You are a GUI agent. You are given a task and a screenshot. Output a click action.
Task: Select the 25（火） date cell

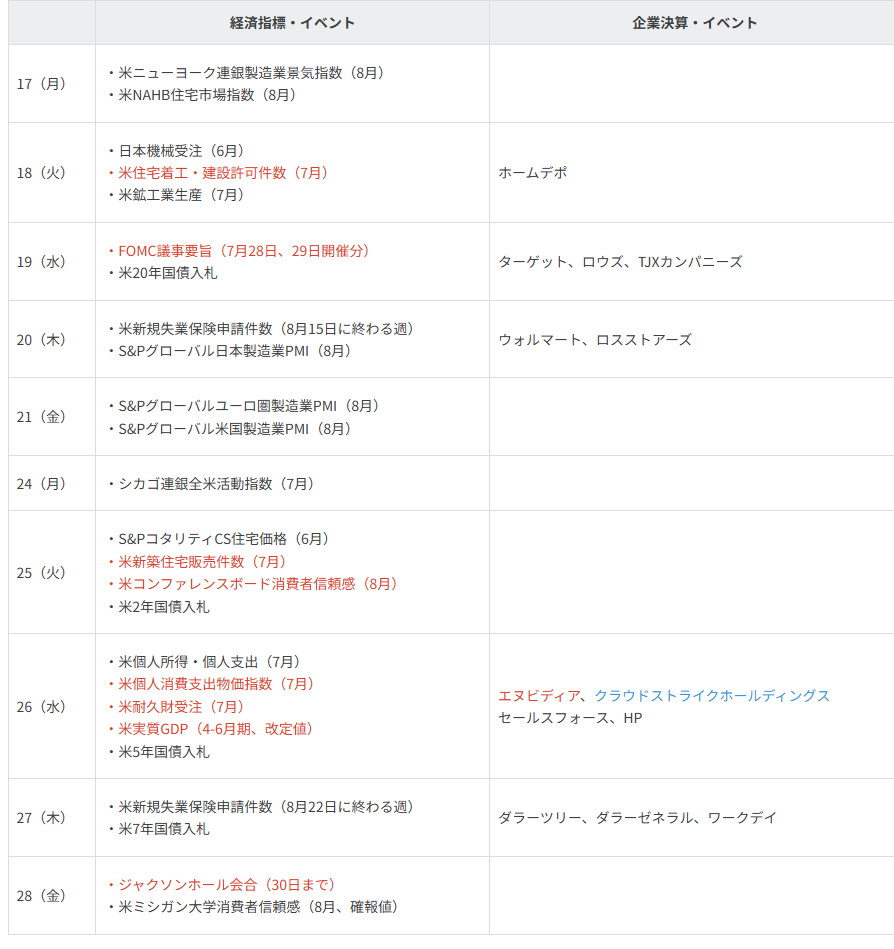coord(52,573)
